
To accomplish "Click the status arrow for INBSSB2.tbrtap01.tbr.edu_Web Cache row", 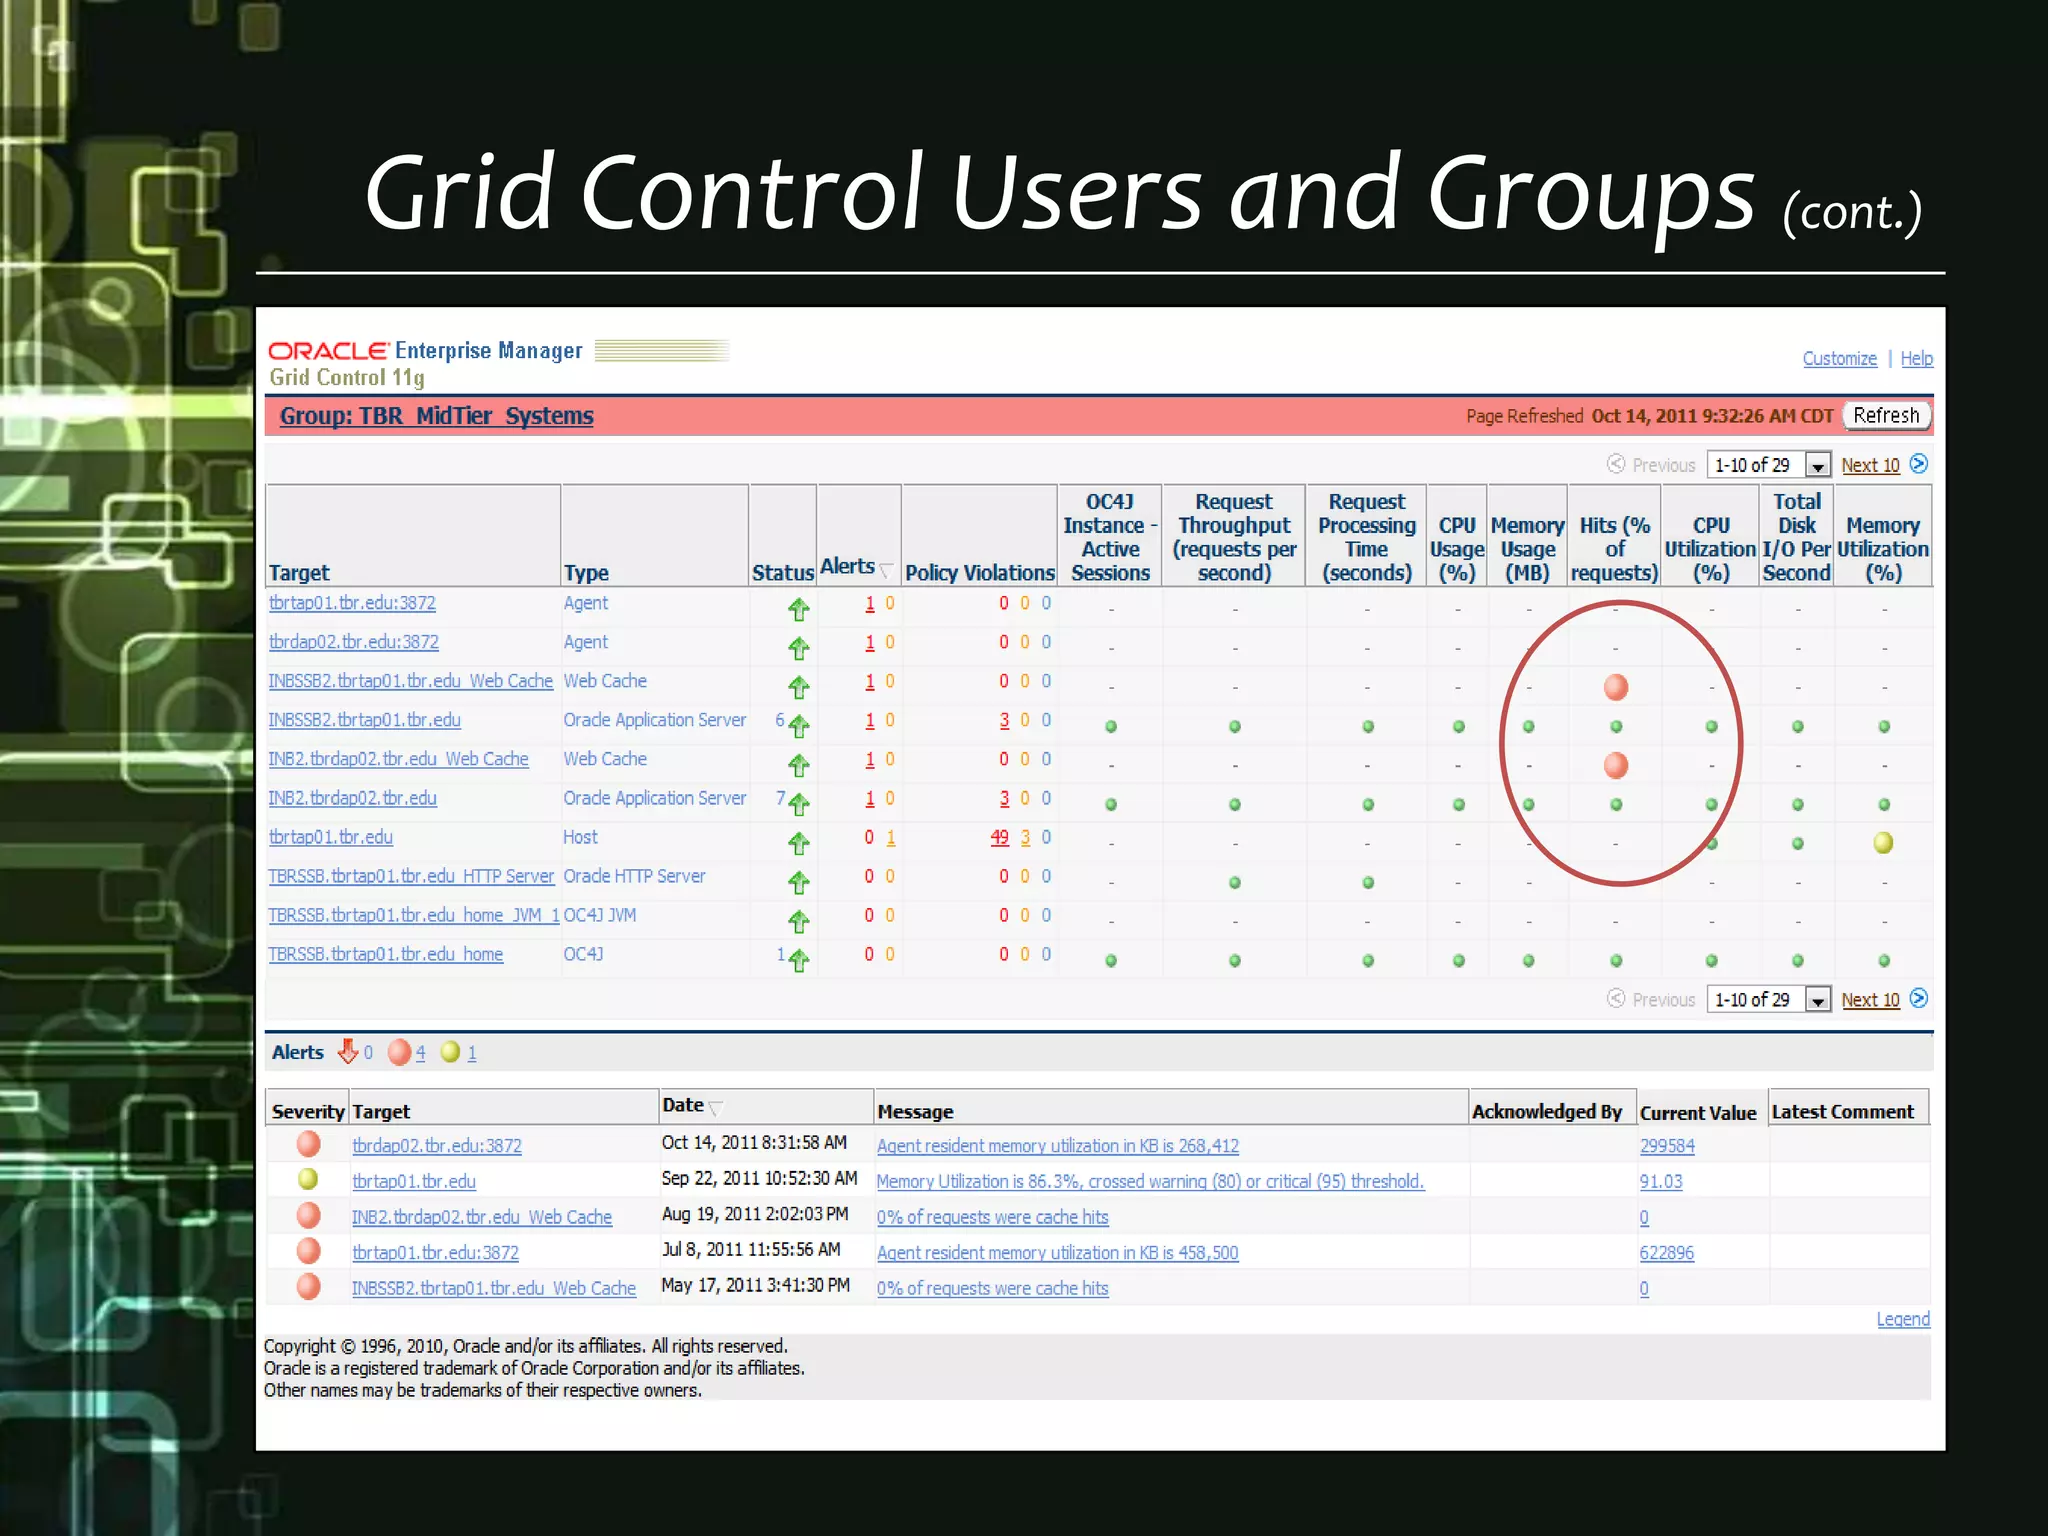I will 798,687.
